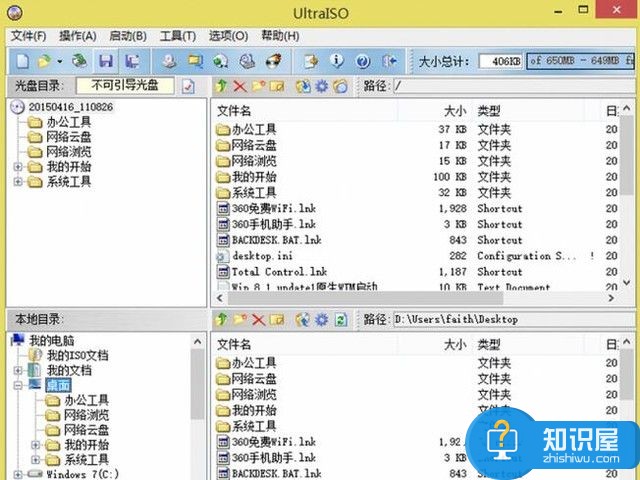Click the Rename icon in disc pane toolbar

277,86
